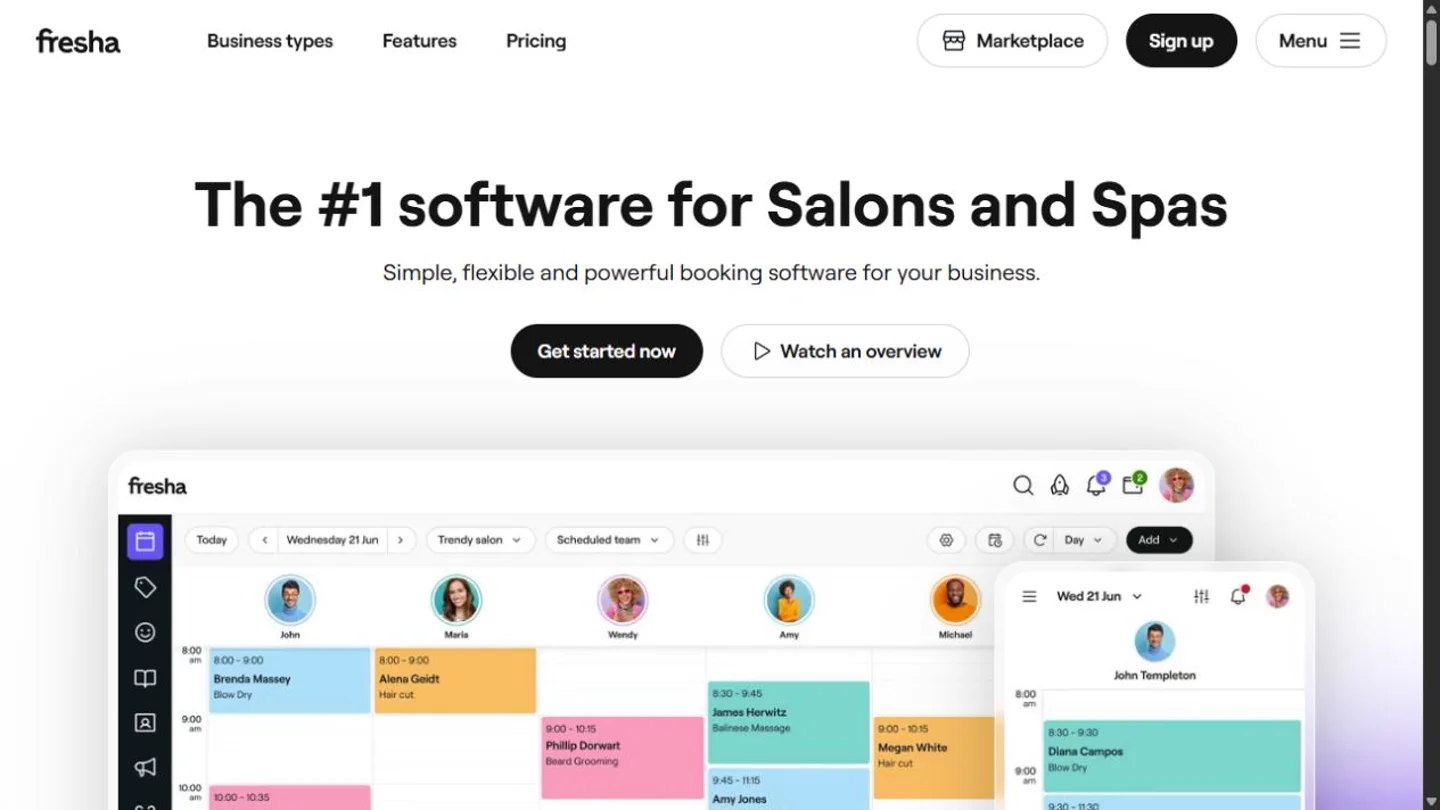This screenshot has width=1440, height=810.
Task: Go to next day using right chevron
Action: [x=401, y=540]
